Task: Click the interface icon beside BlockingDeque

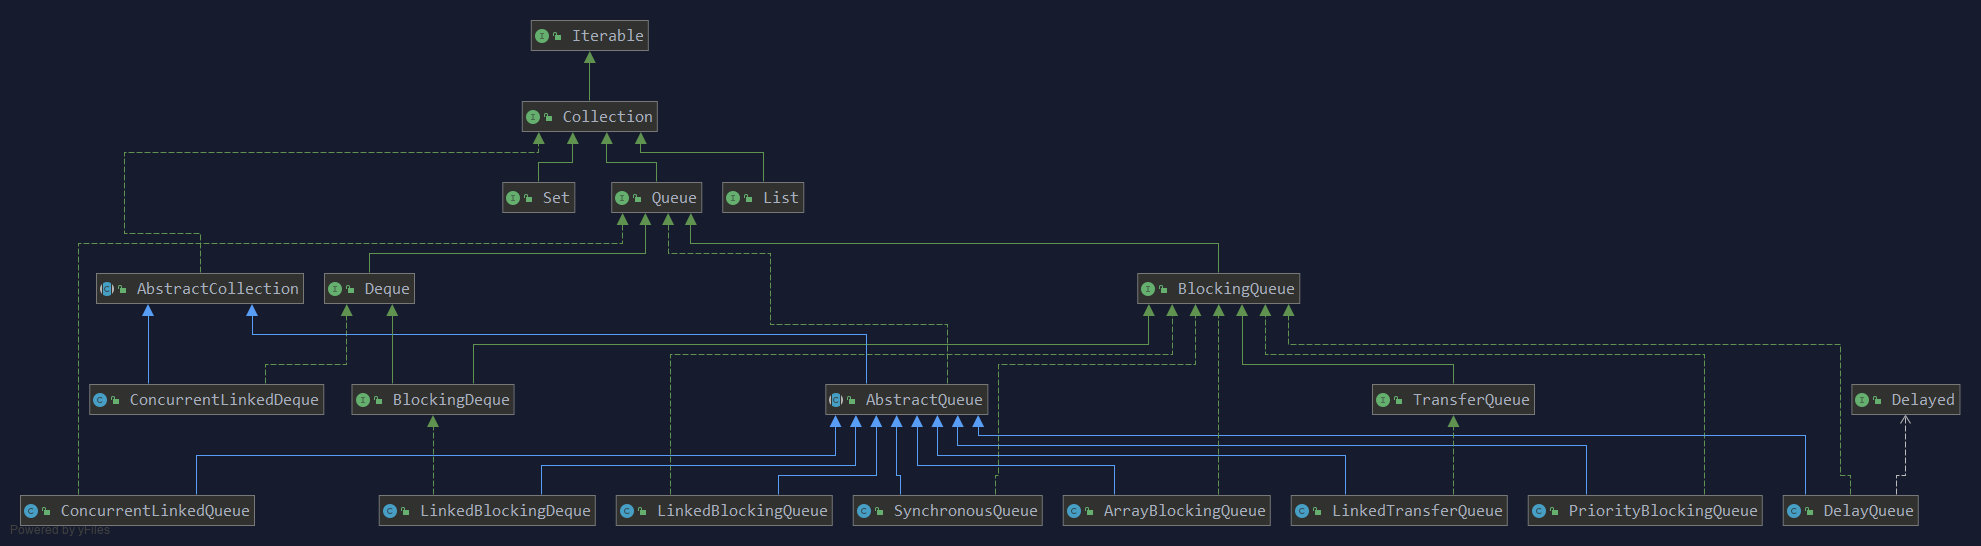Action: pyautogui.click(x=363, y=400)
